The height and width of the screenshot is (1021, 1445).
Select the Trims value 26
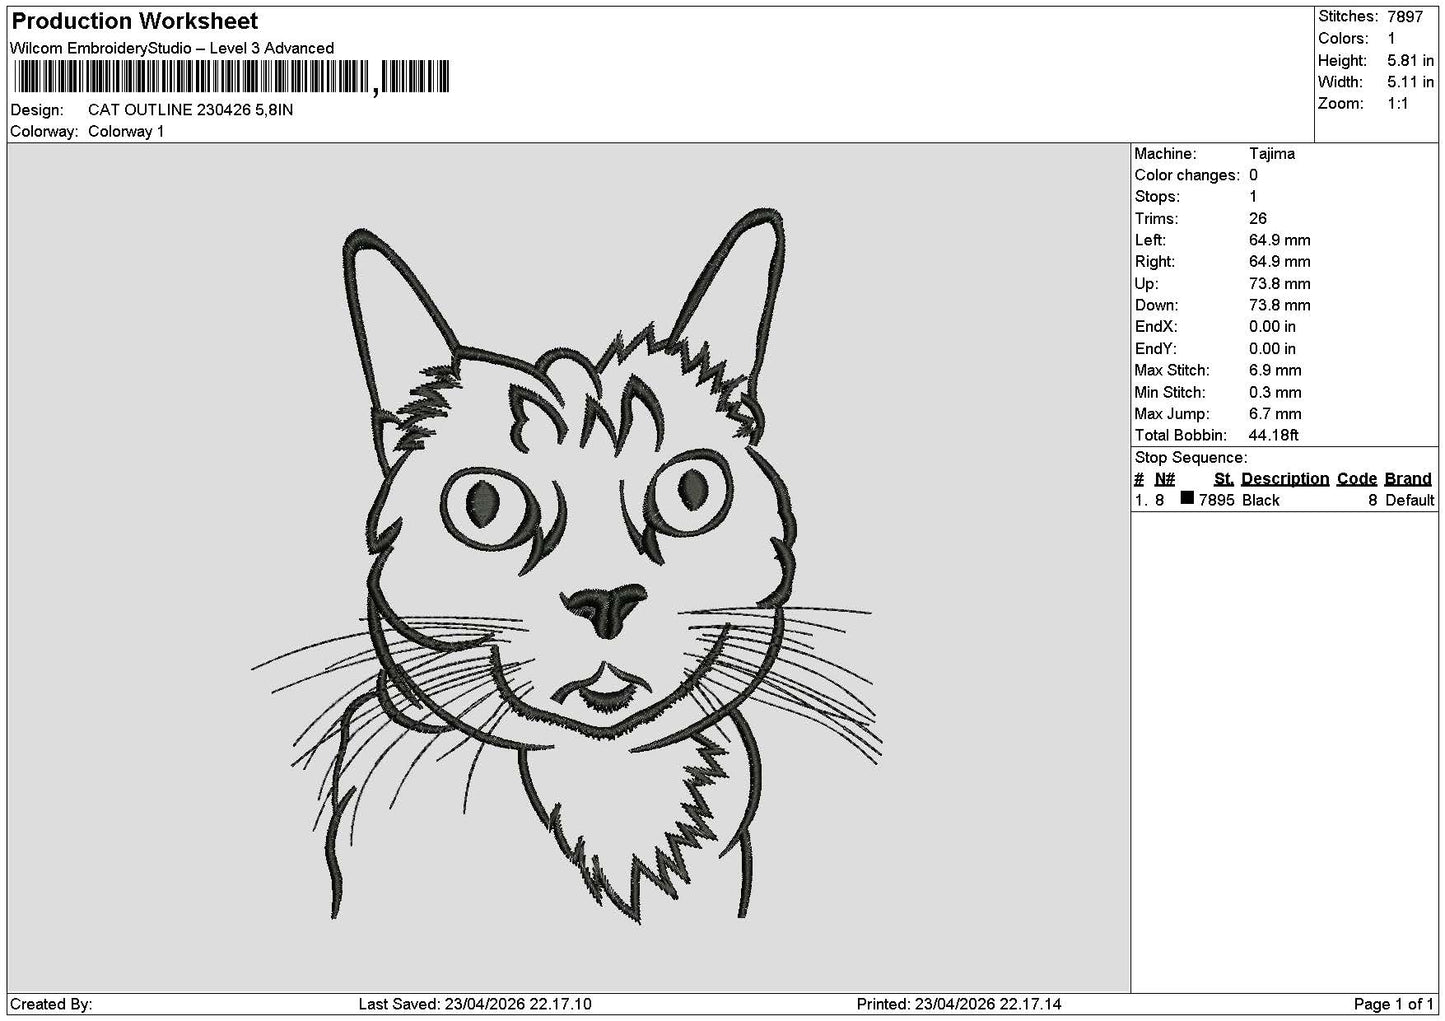pos(1258,219)
